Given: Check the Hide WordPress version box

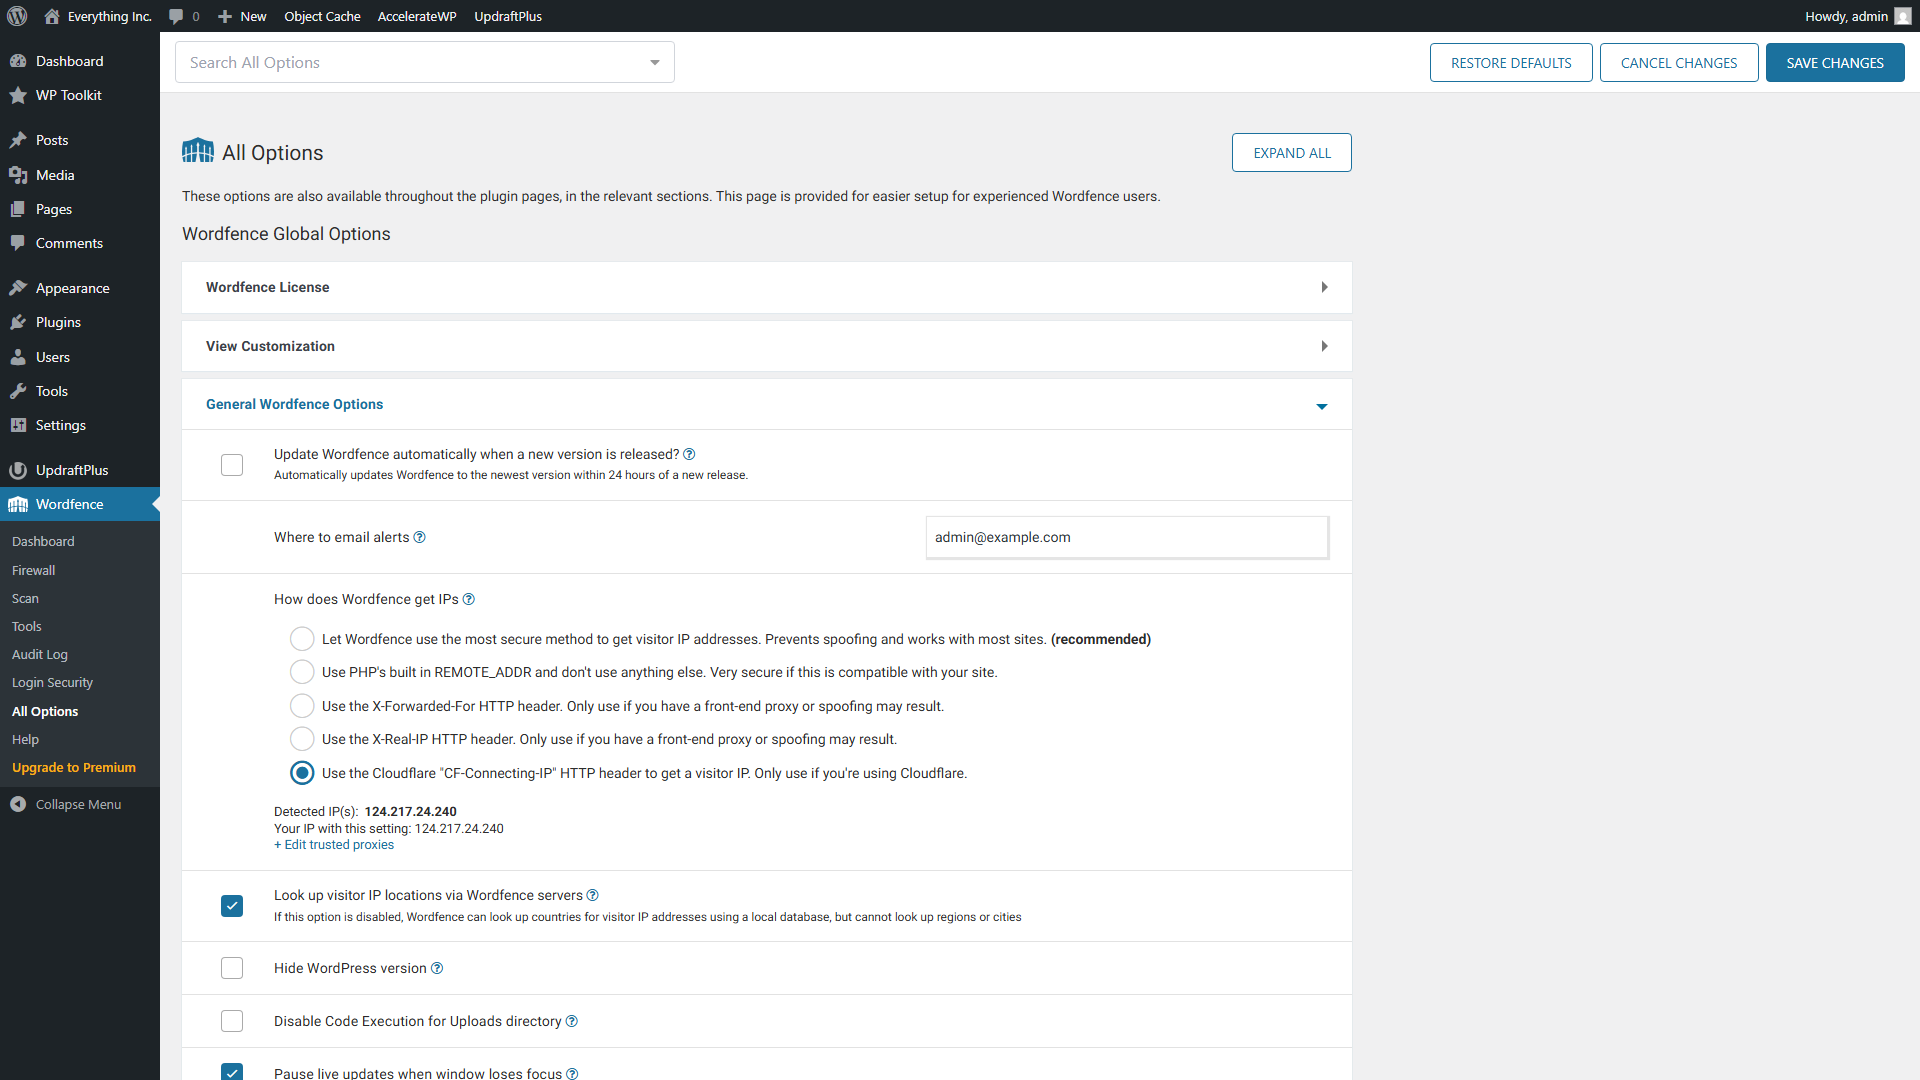Looking at the screenshot, I should (232, 968).
